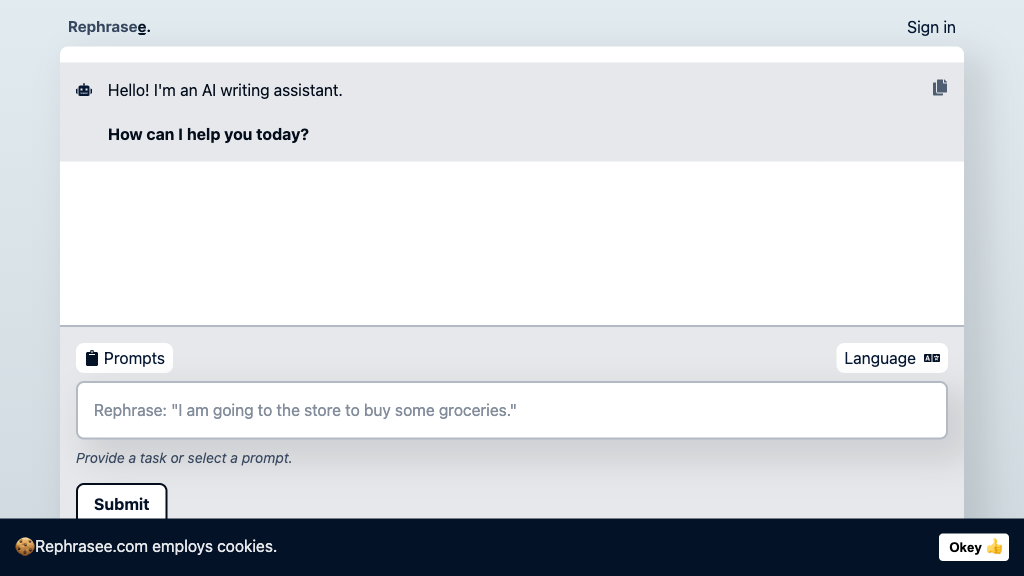Focus the Rephrase text input field
Screen dimensions: 1024x576
[x=511, y=410]
